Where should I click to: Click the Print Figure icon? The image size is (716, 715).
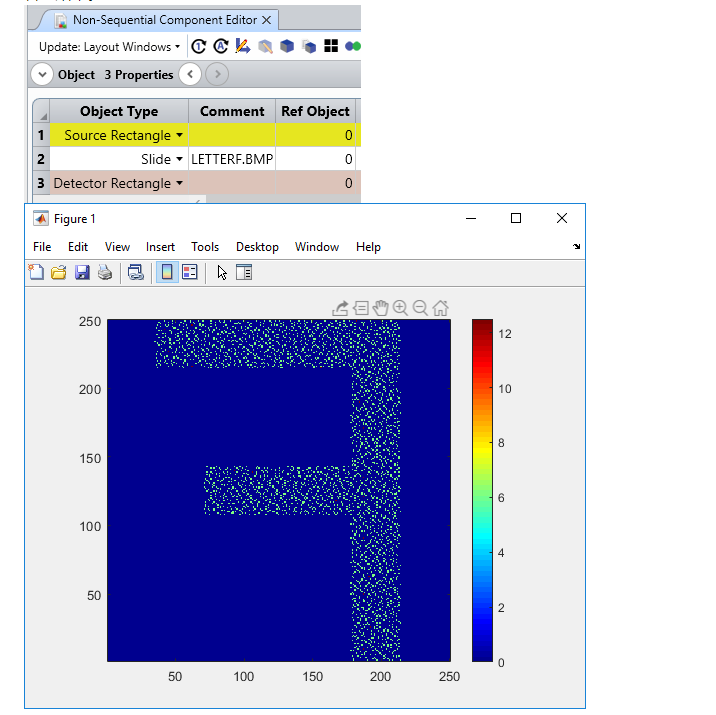(x=104, y=272)
